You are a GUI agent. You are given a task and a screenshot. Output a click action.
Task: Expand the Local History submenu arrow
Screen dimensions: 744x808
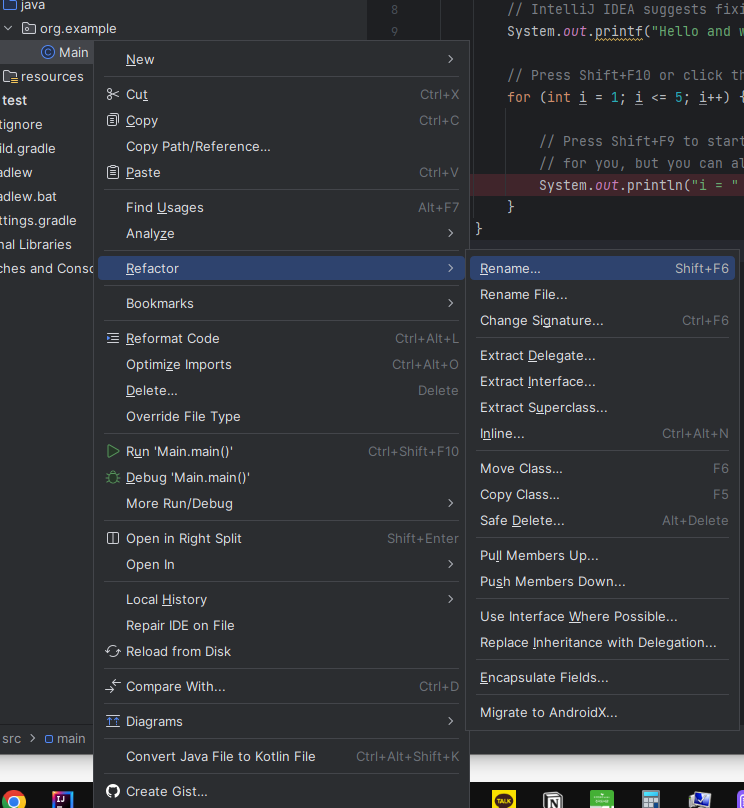[x=451, y=599]
